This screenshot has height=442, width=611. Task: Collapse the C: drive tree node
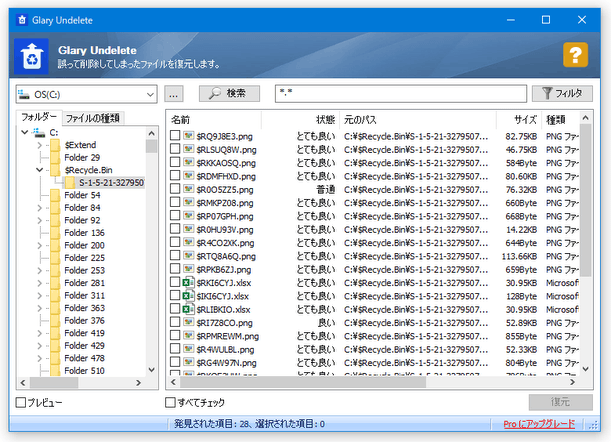tap(25, 133)
